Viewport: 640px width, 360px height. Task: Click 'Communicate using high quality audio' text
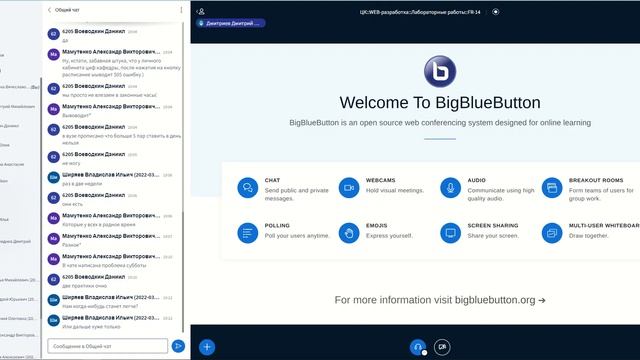(x=501, y=194)
